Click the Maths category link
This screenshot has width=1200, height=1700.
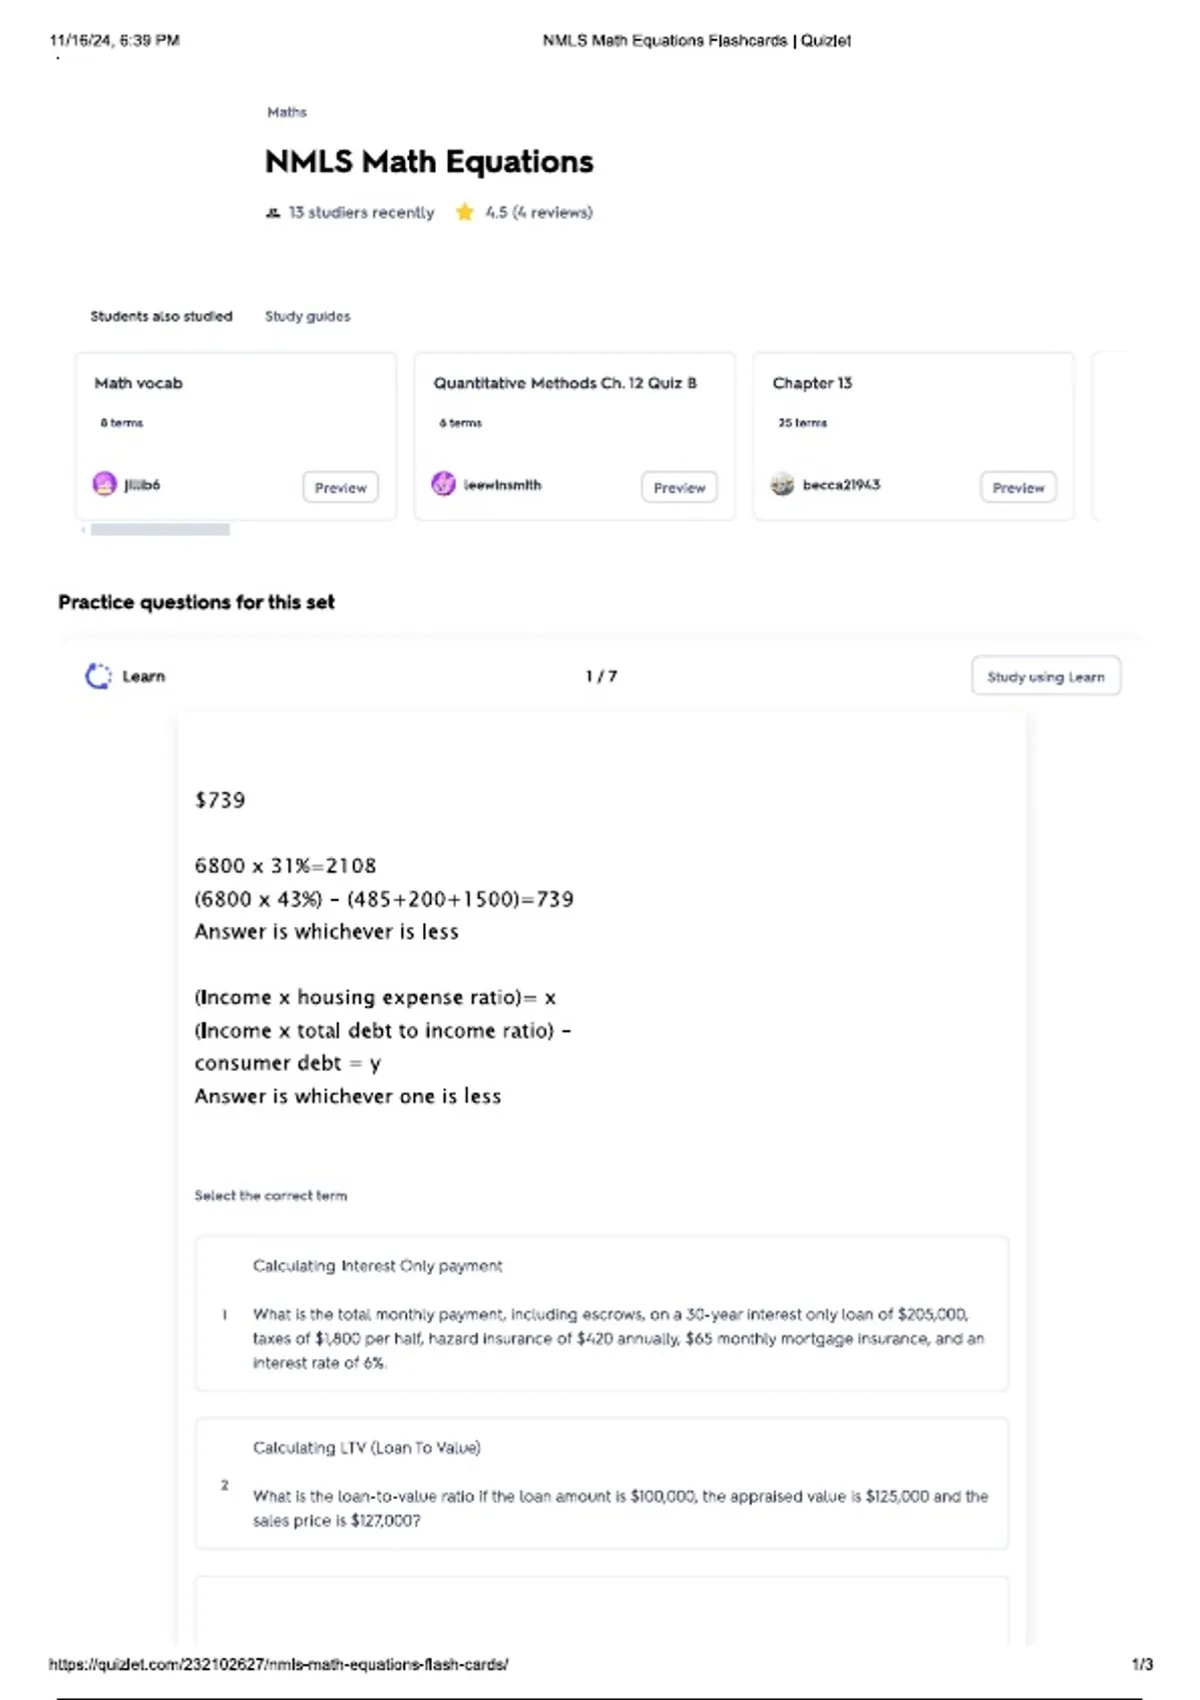(x=287, y=113)
